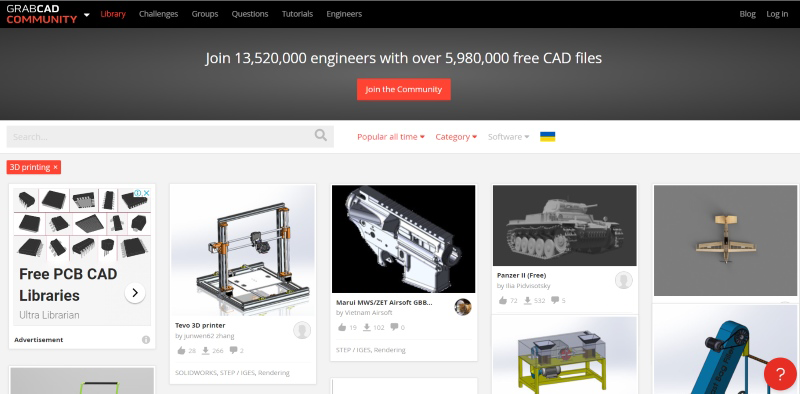Click the Marui MWS/ZET Airsoft GBB title
Screen dimensions: 800x394
point(384,302)
